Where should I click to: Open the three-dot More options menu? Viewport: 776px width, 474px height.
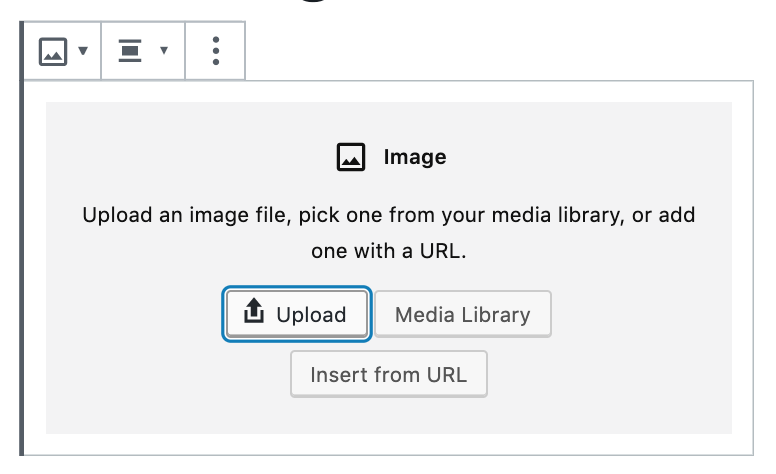click(x=215, y=50)
